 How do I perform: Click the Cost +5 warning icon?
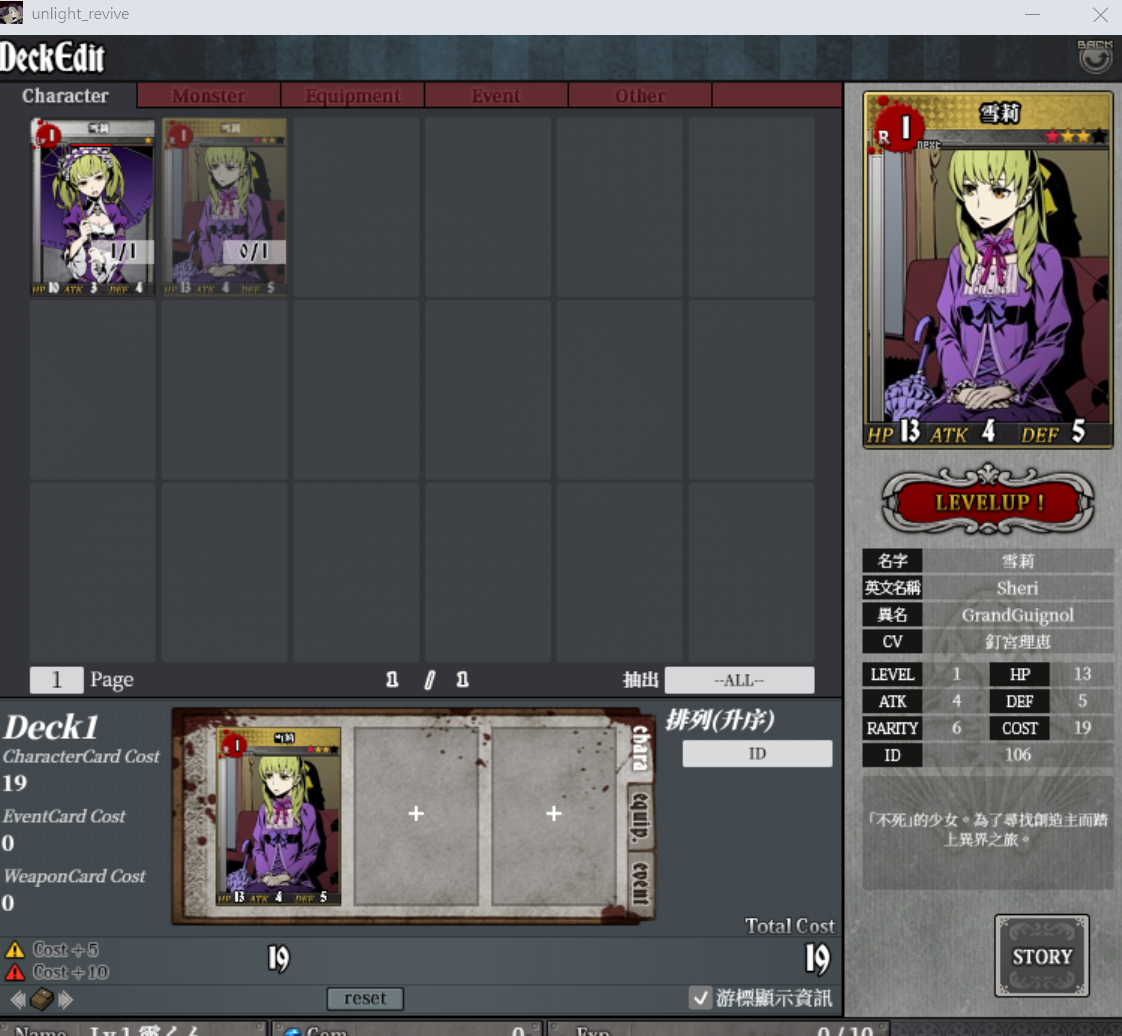[15, 950]
